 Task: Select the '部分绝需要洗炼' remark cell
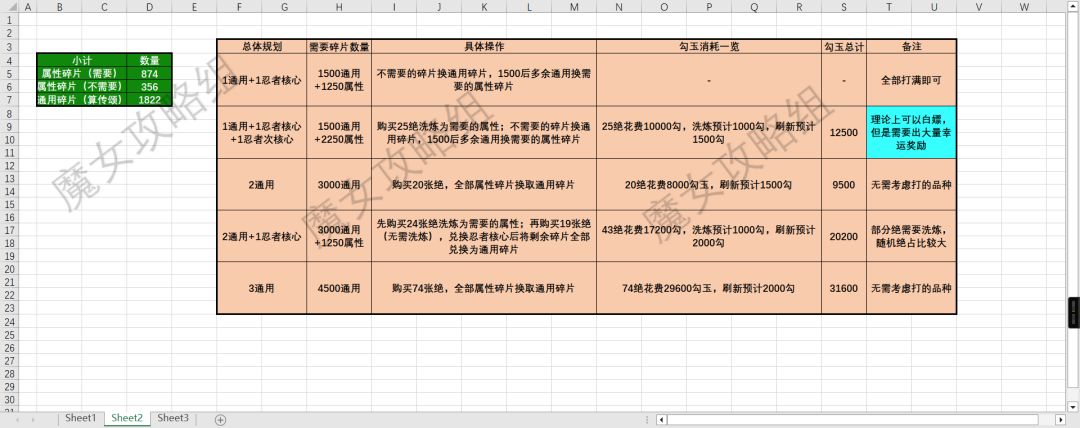911,236
